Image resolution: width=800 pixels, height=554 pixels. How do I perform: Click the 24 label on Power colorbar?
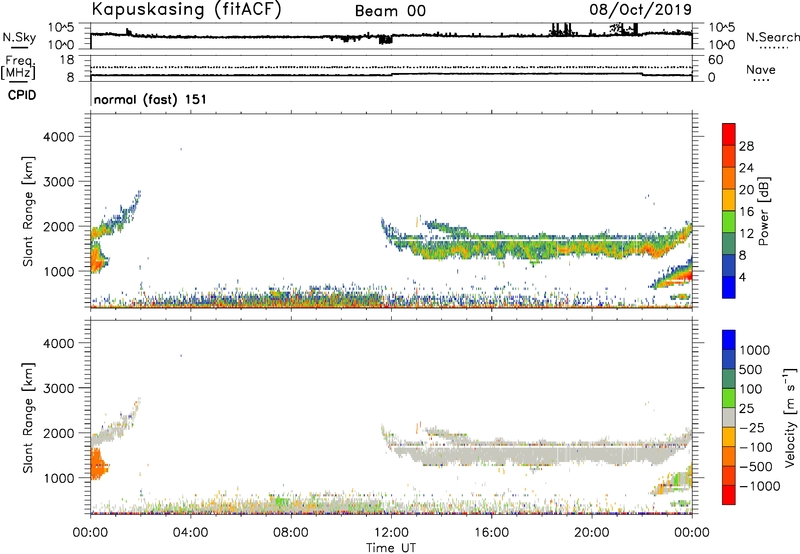coord(746,168)
